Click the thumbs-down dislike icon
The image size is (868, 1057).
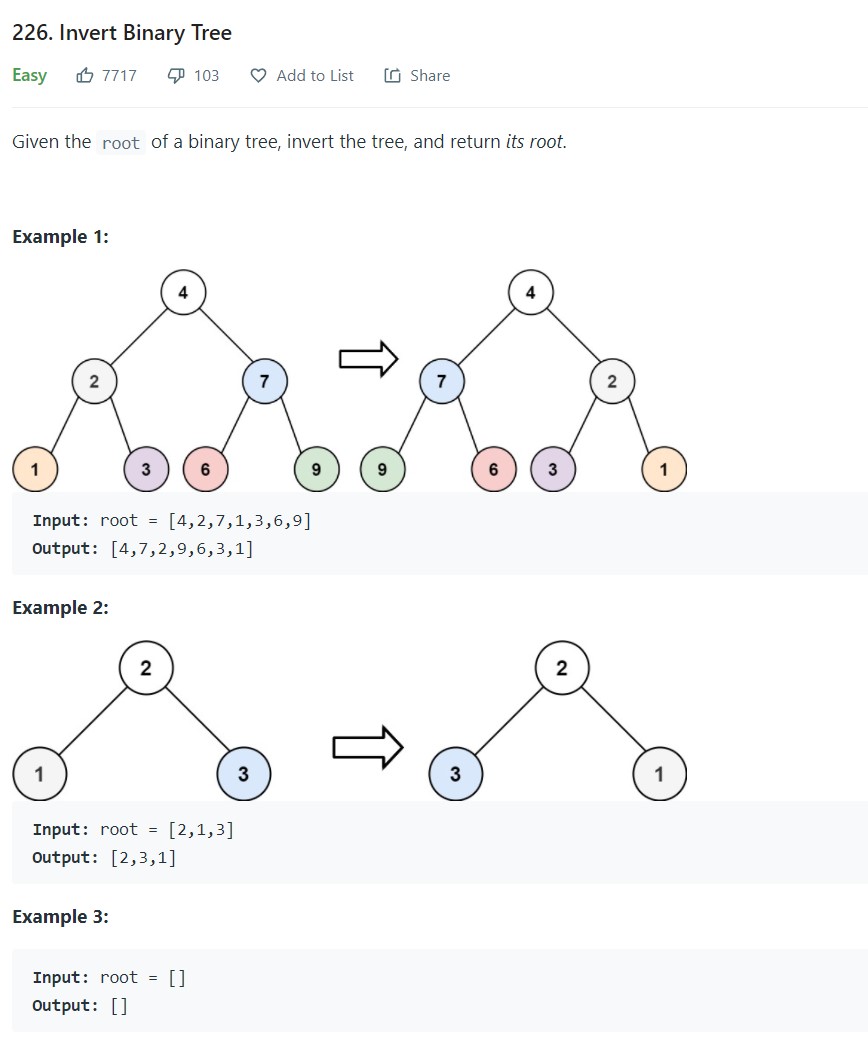[176, 75]
